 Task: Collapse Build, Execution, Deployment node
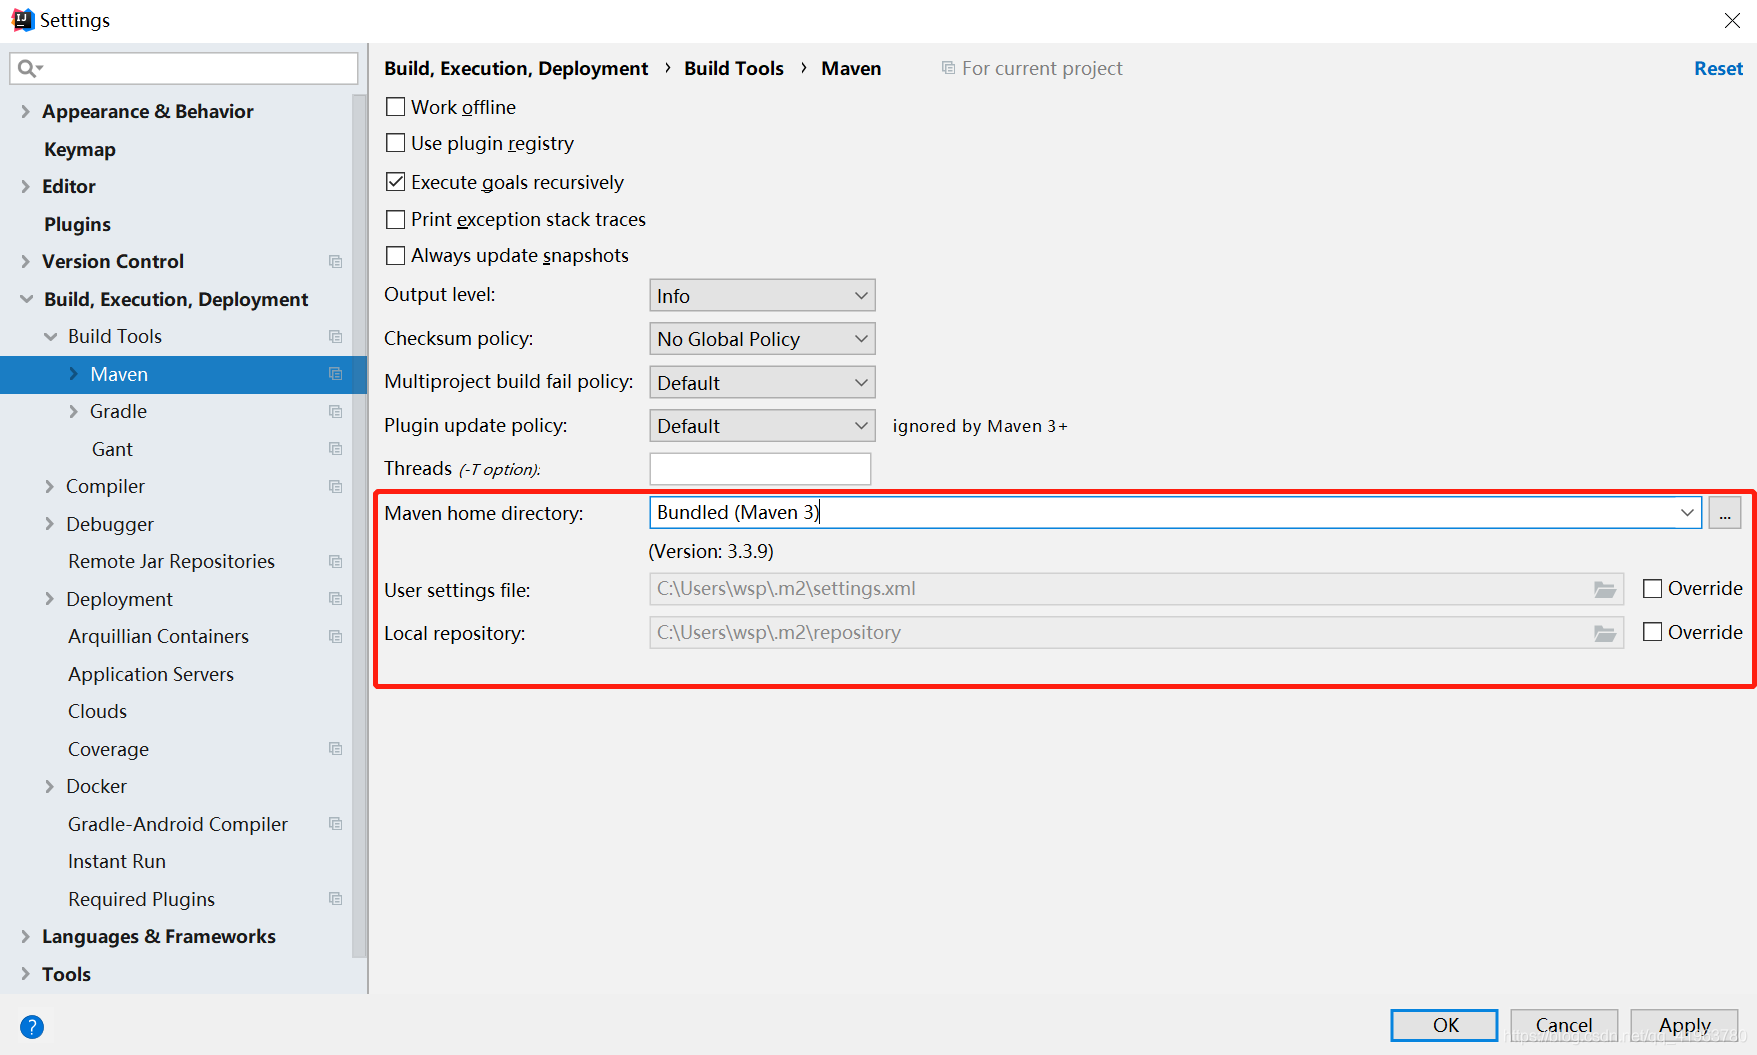point(26,299)
